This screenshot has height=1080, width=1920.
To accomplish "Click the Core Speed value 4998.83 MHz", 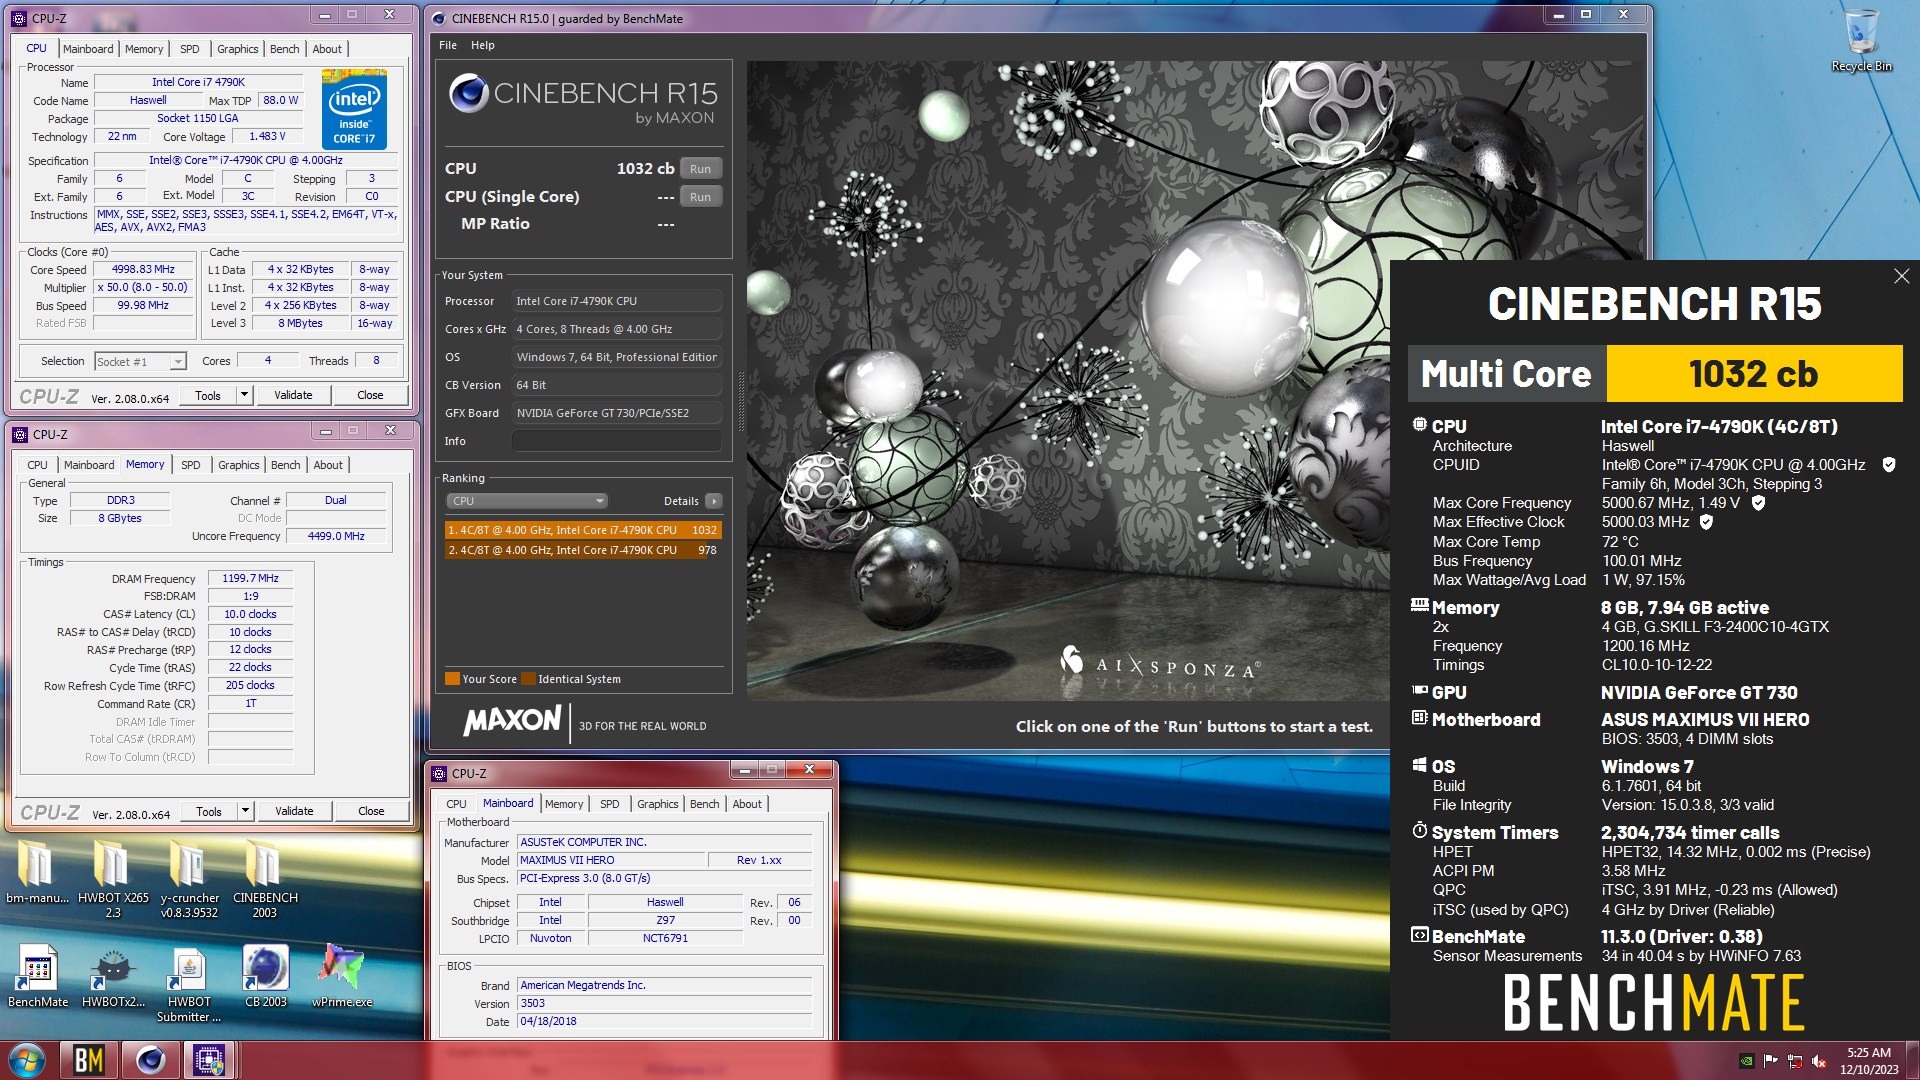I will click(143, 270).
